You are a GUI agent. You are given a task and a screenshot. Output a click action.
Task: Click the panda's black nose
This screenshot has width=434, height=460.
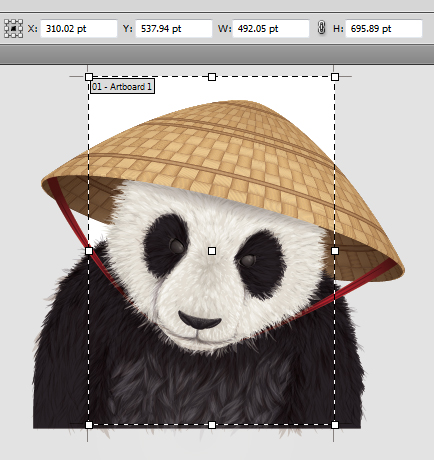pyautogui.click(x=199, y=321)
